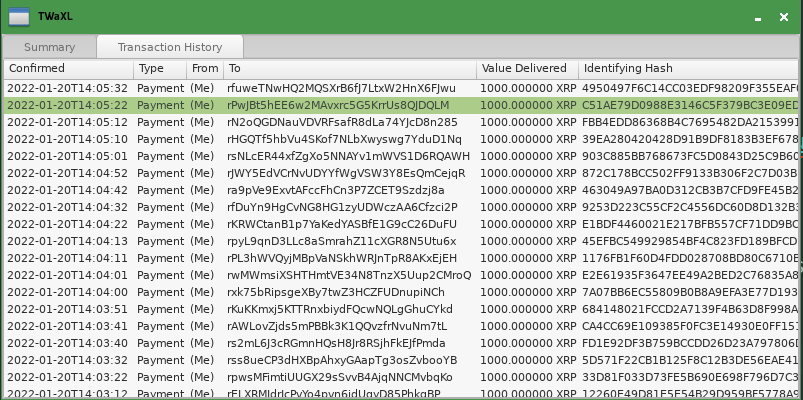803x400 pixels.
Task: Sort by the Type column header
Action: [x=158, y=69]
